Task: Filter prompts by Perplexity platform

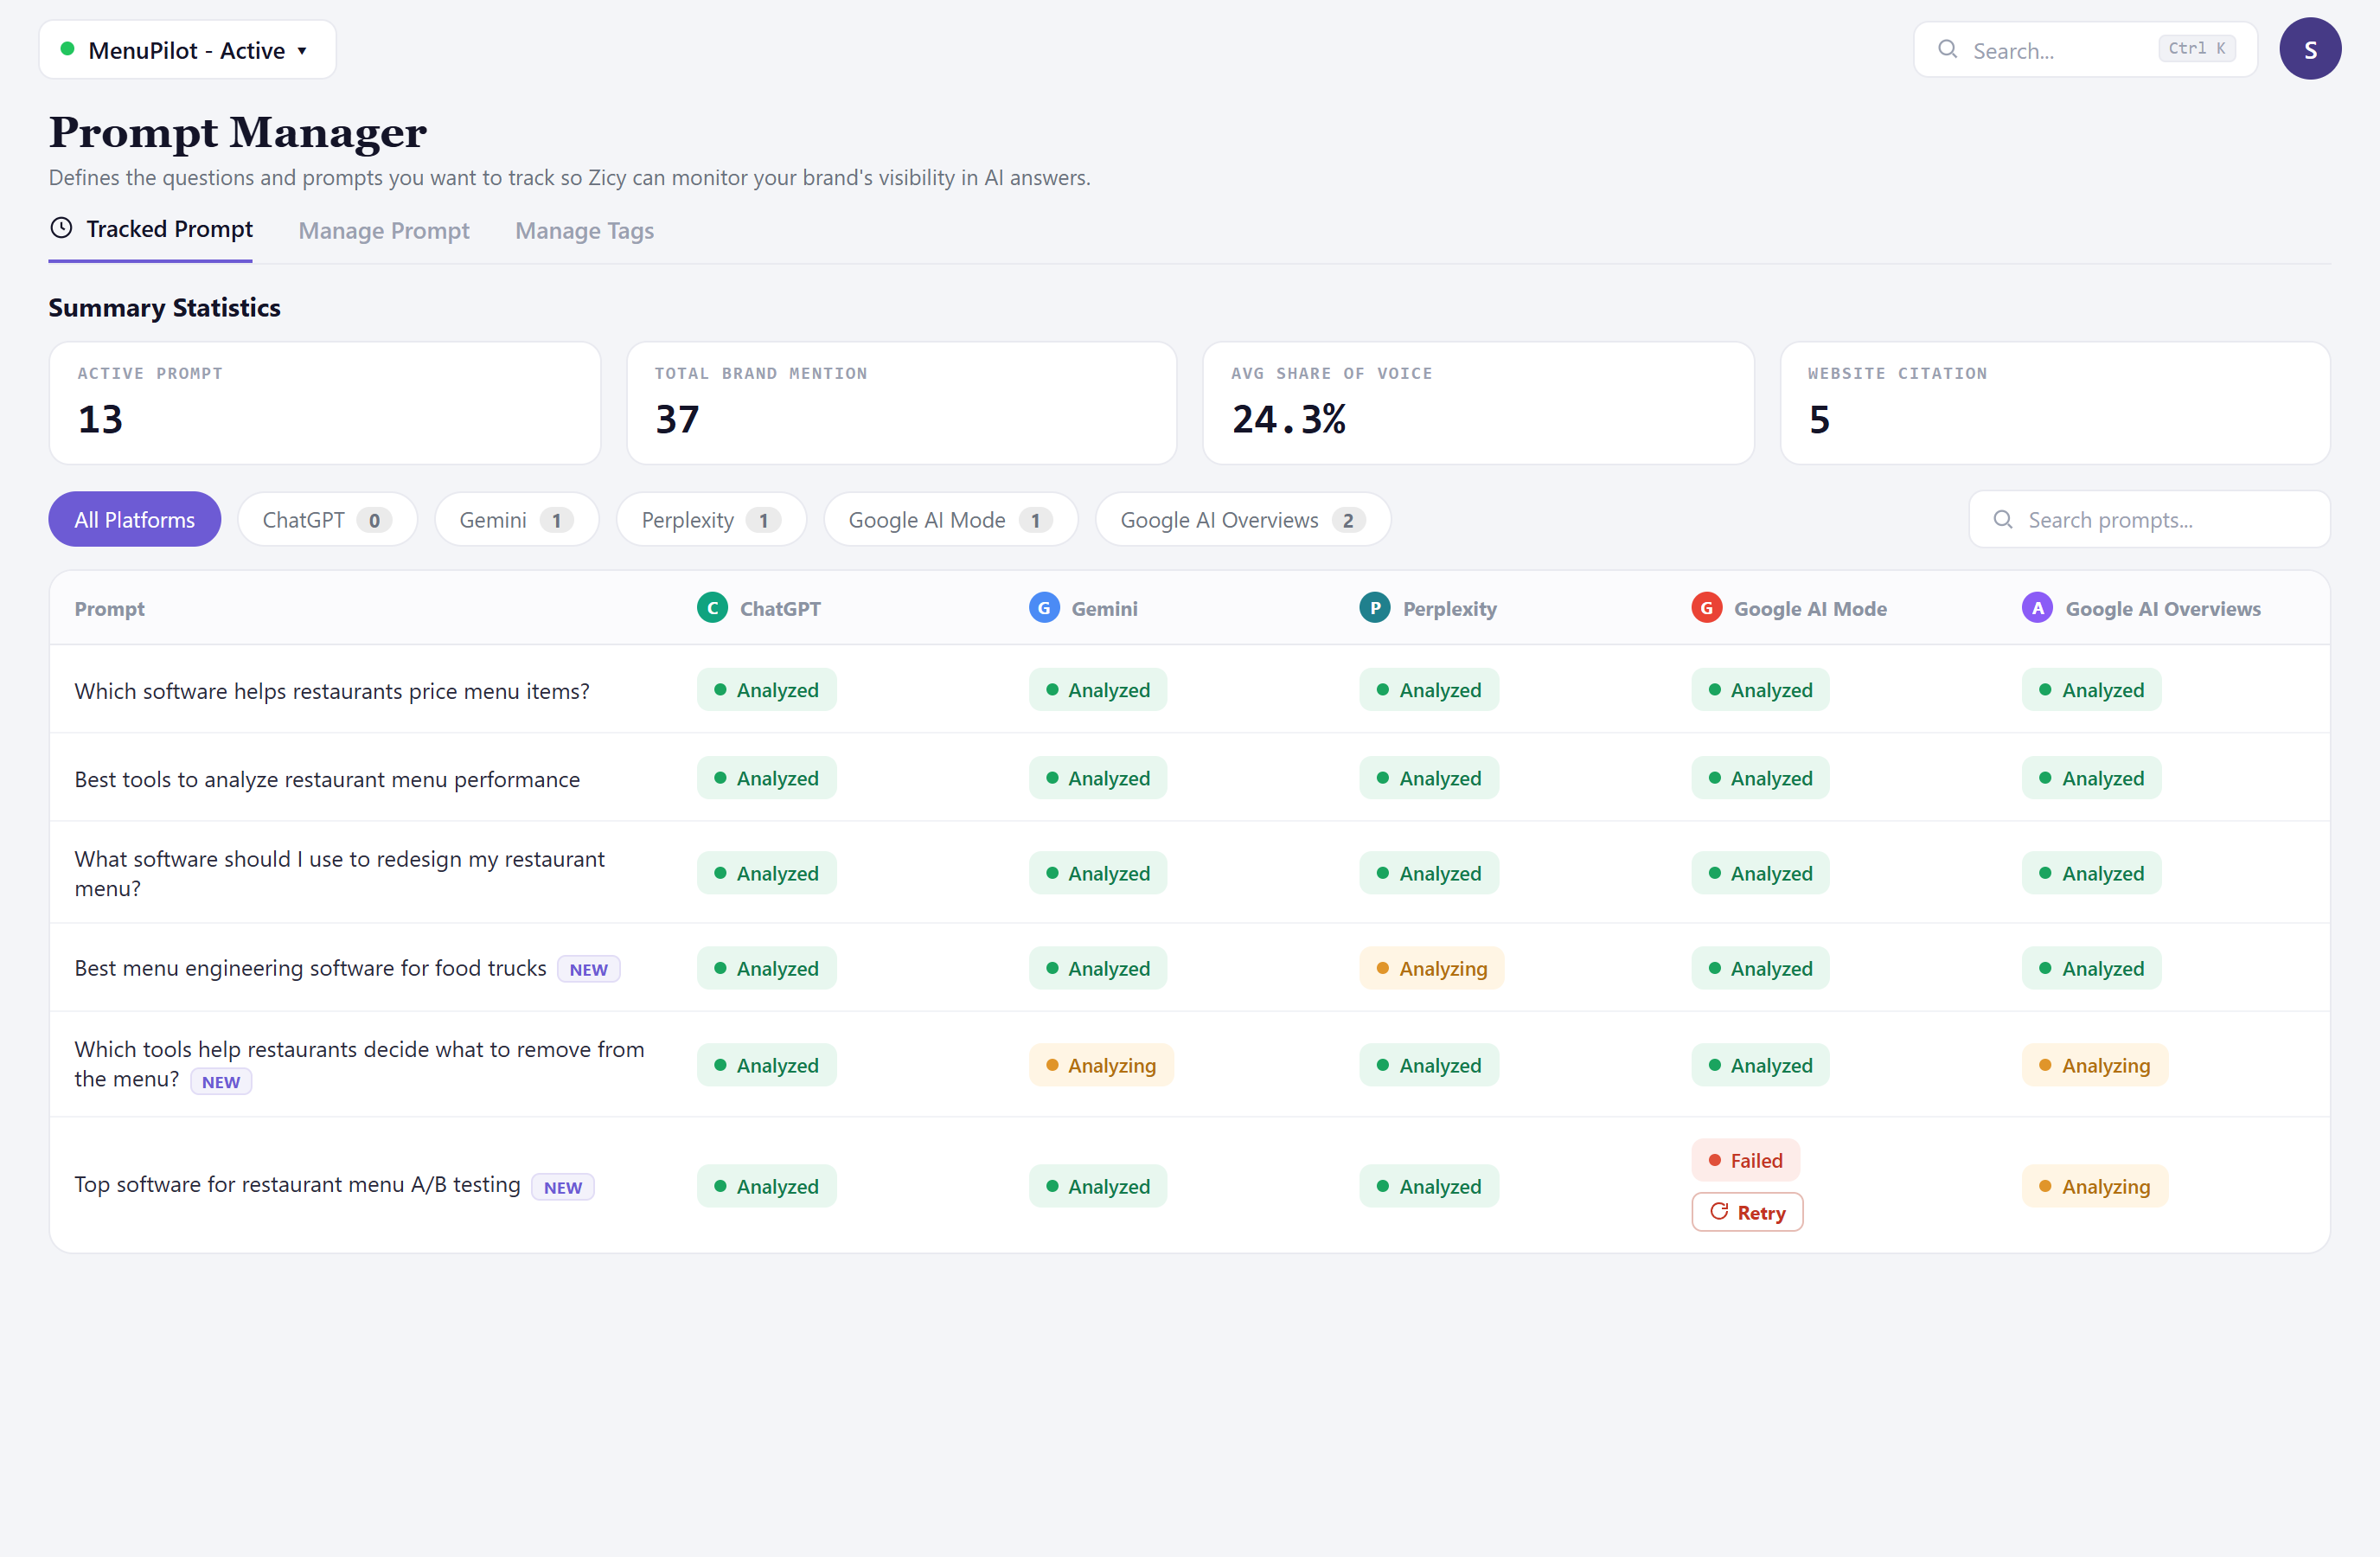Action: tap(711, 520)
